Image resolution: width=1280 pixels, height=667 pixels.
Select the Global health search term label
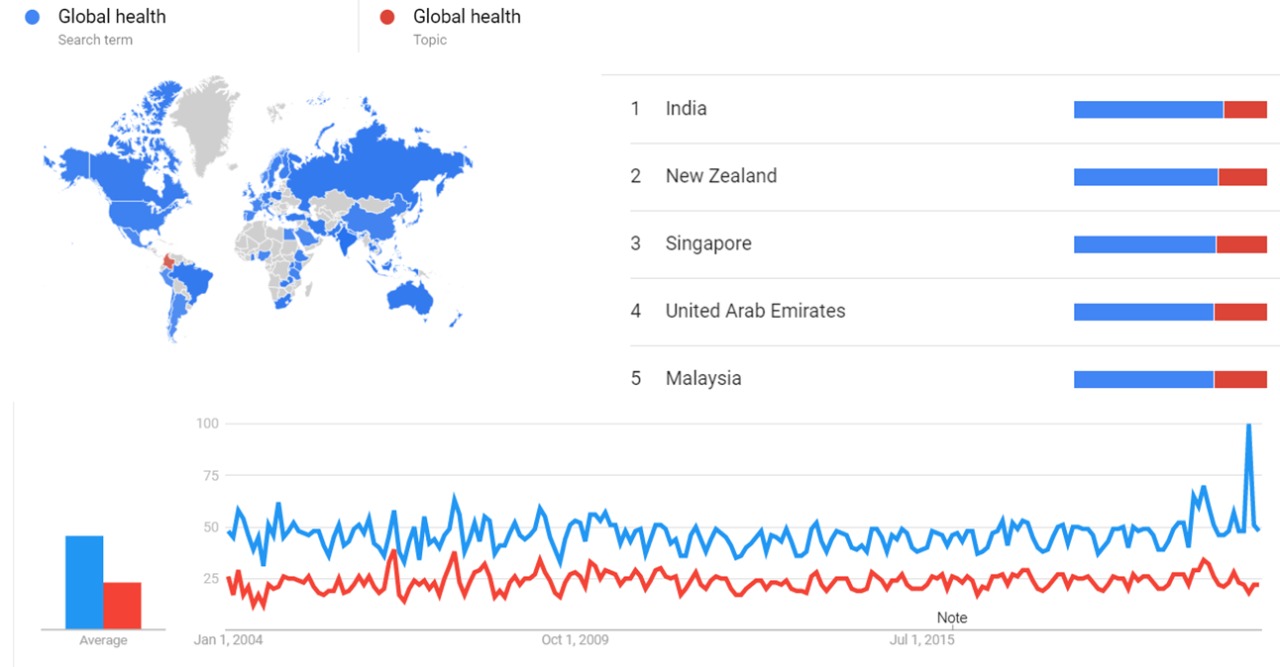click(112, 17)
